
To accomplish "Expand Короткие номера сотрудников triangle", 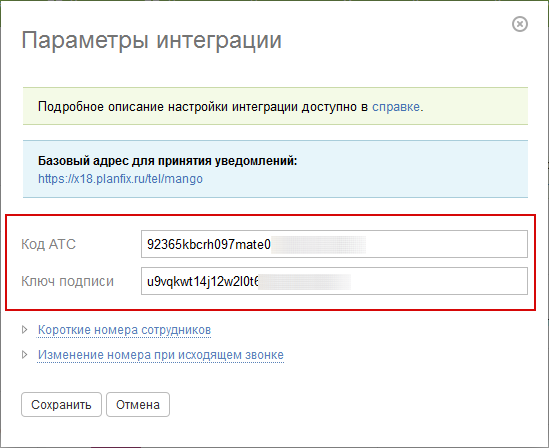I will 25,329.
